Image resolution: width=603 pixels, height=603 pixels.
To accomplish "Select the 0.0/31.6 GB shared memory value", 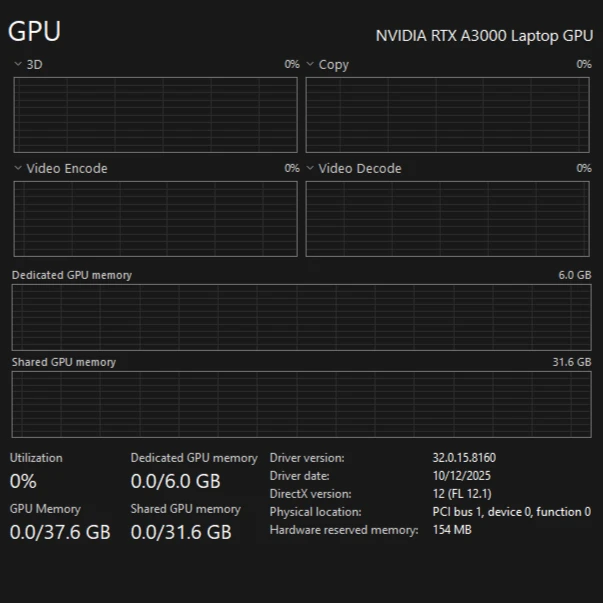I will [x=181, y=532].
